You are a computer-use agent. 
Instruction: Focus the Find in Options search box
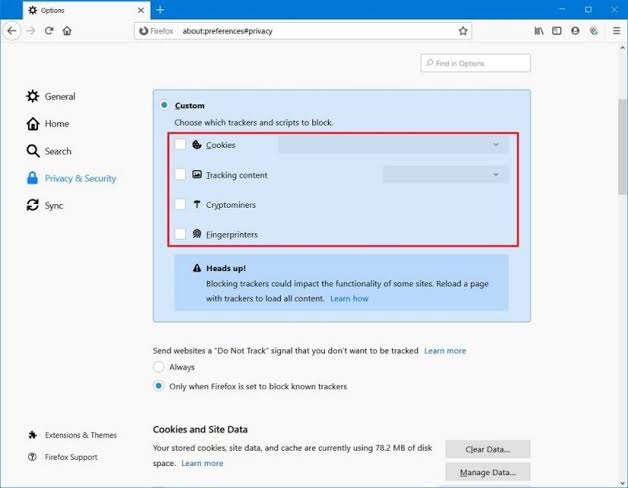pyautogui.click(x=475, y=63)
